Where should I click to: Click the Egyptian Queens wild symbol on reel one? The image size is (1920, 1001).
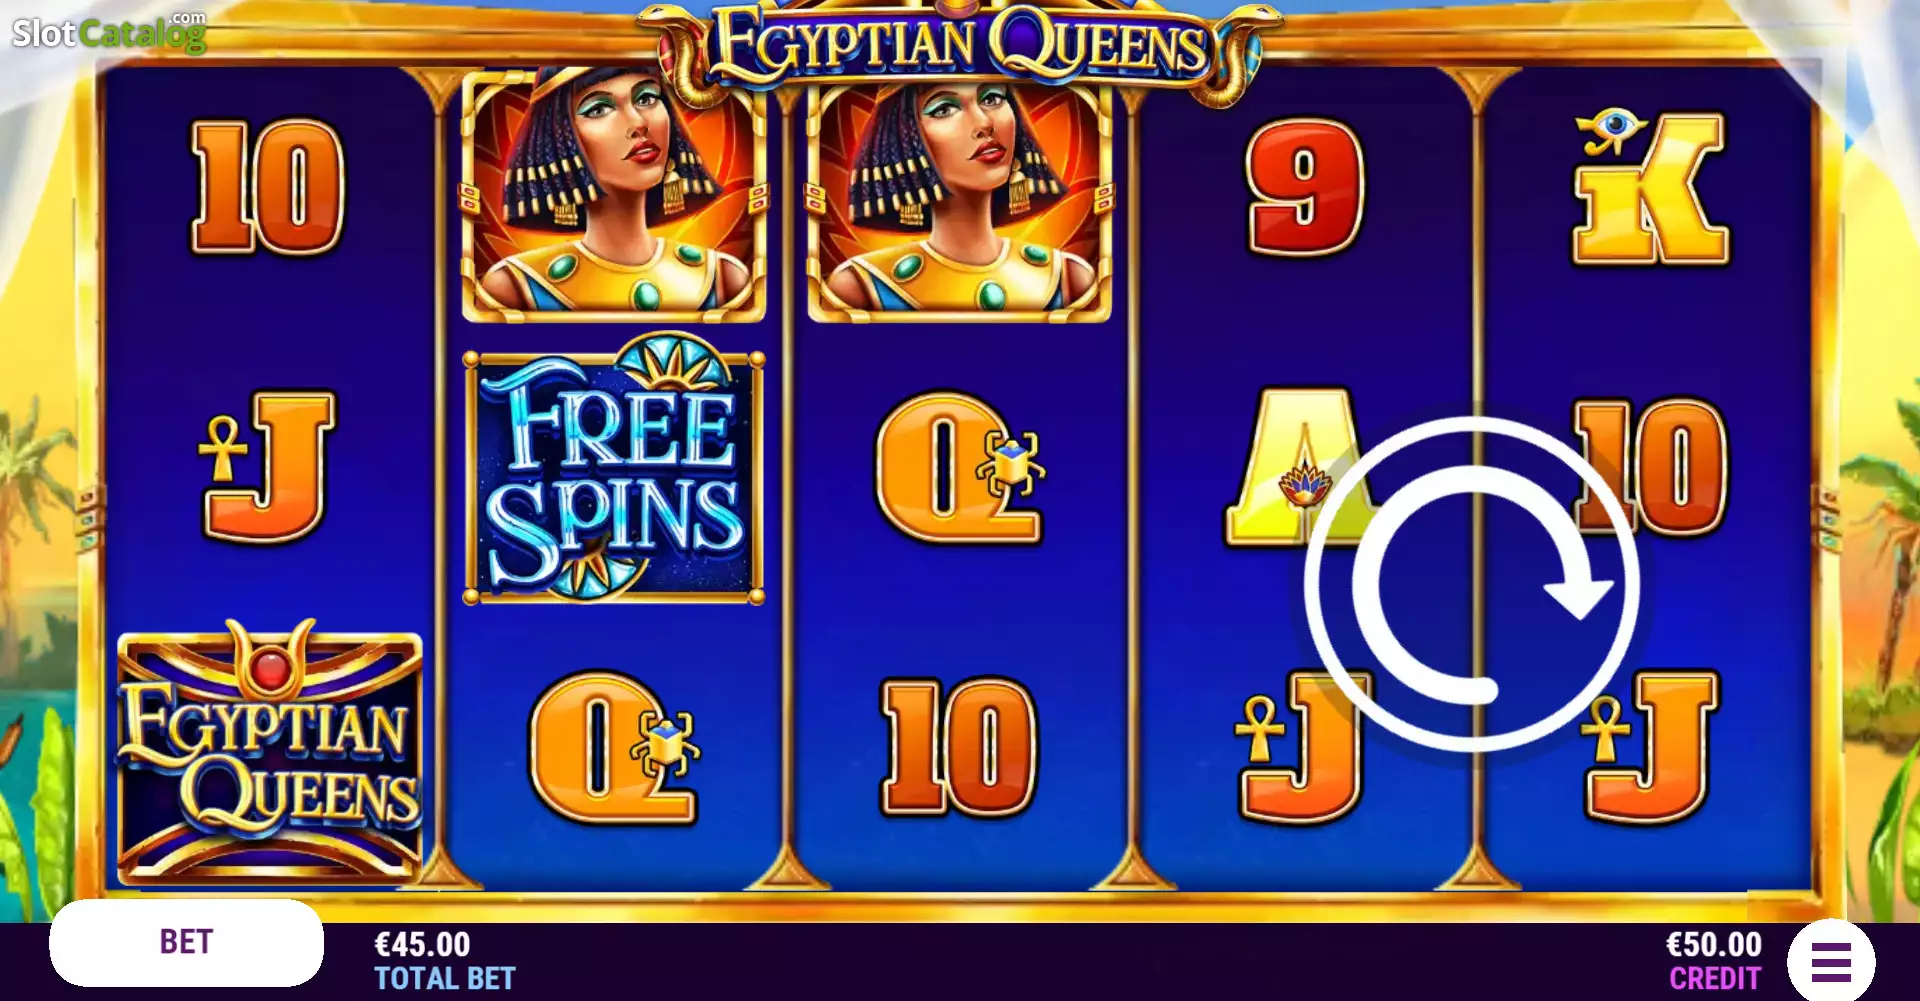(x=270, y=752)
